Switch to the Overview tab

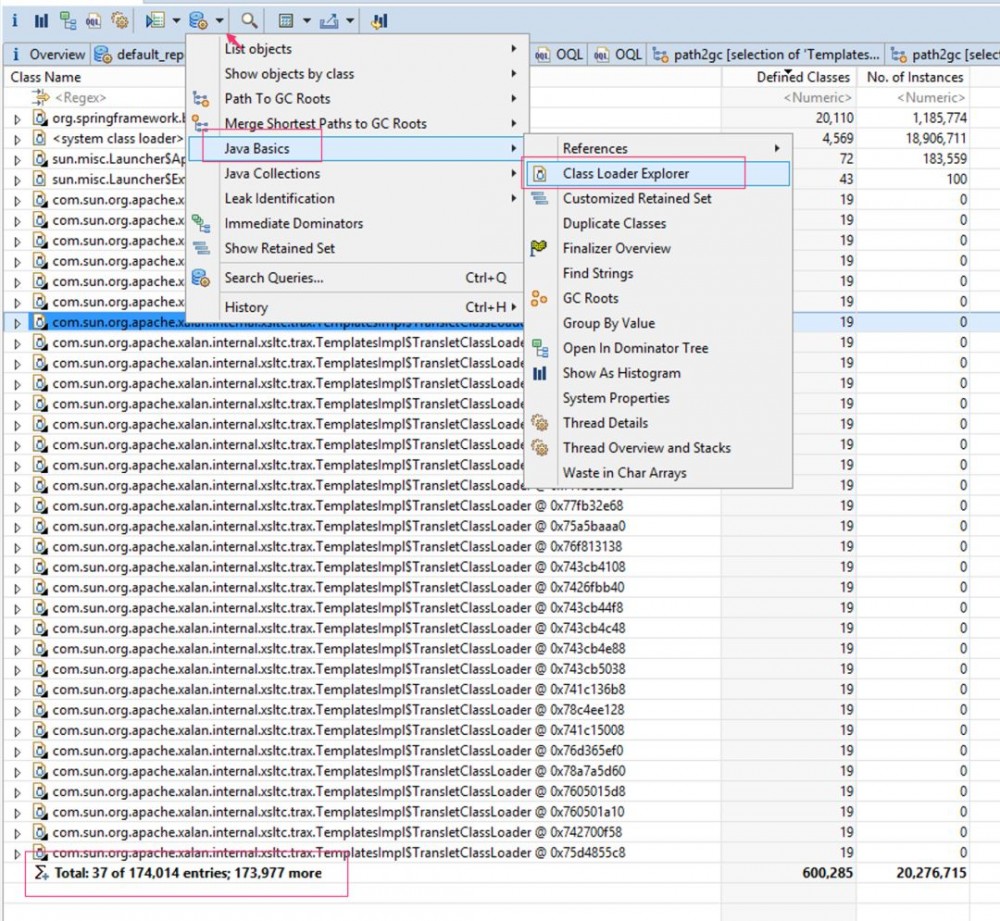(48, 54)
